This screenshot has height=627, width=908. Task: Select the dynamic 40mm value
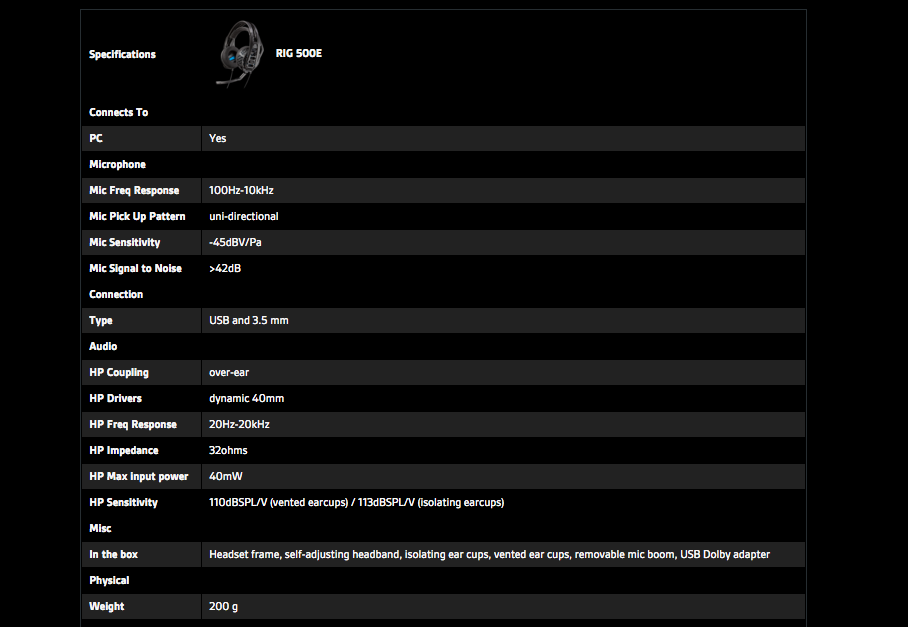[x=247, y=398]
